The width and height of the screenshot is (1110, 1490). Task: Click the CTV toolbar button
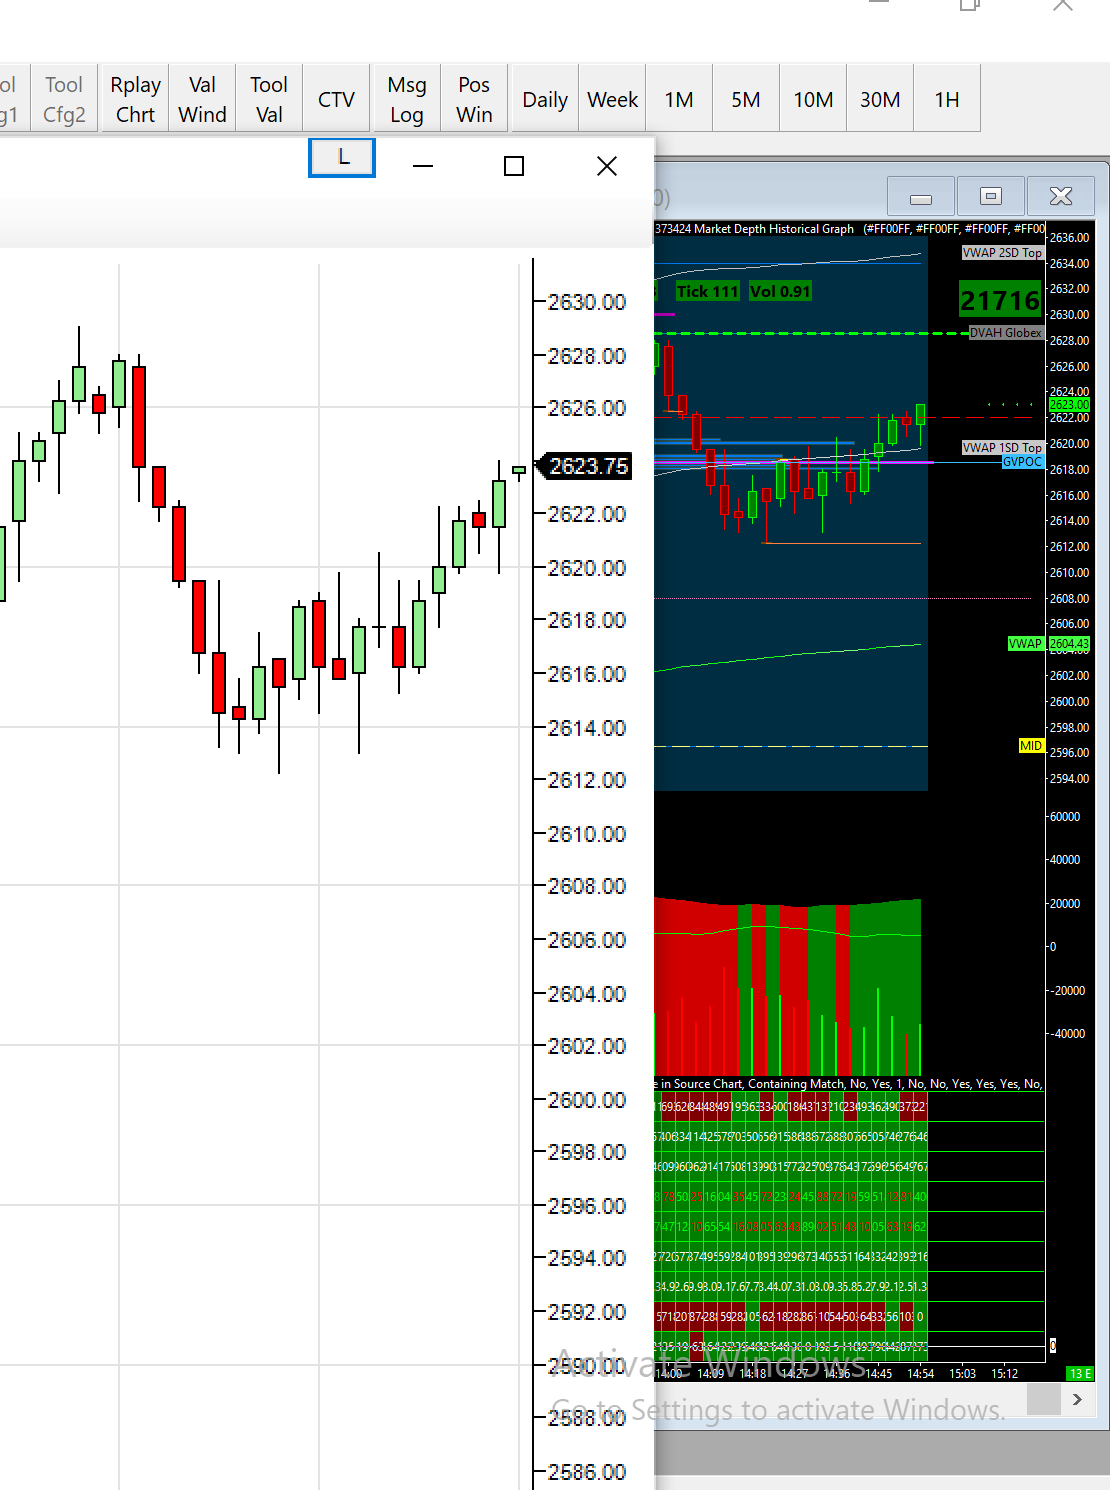(336, 99)
